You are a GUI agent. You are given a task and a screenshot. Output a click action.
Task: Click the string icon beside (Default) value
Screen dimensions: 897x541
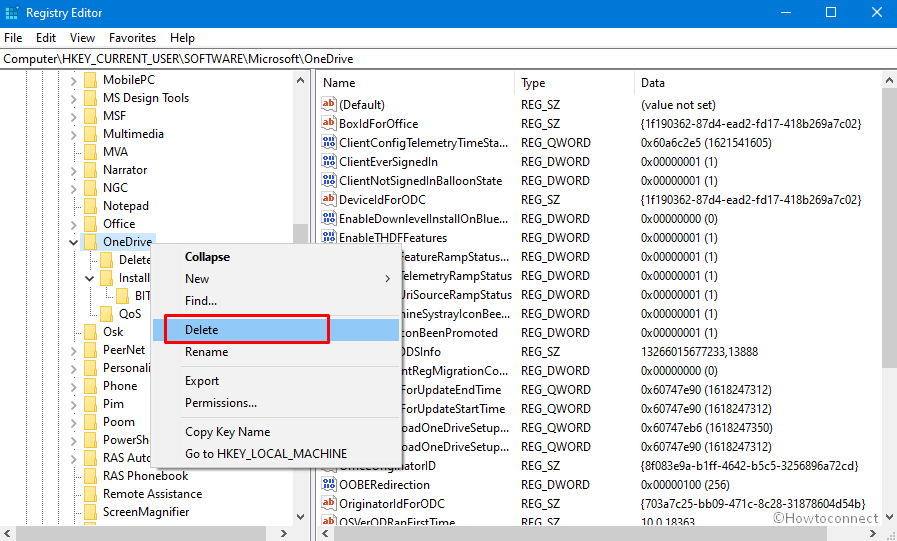click(328, 104)
